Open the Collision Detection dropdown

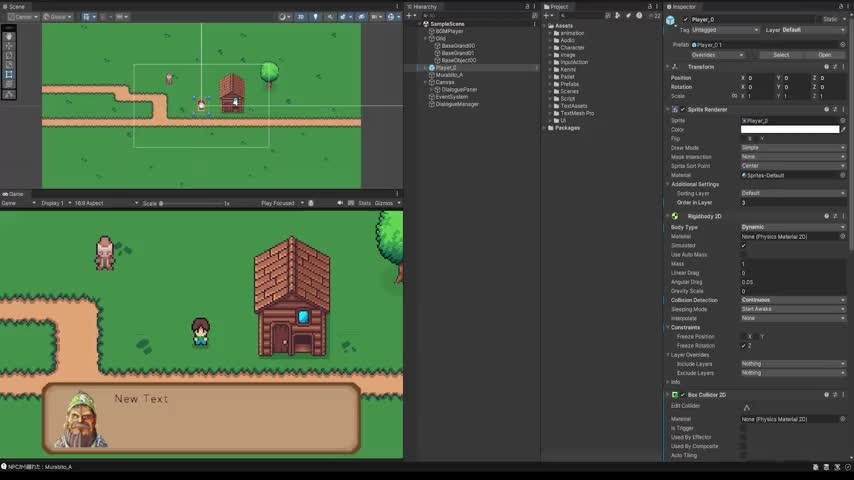pyautogui.click(x=792, y=300)
